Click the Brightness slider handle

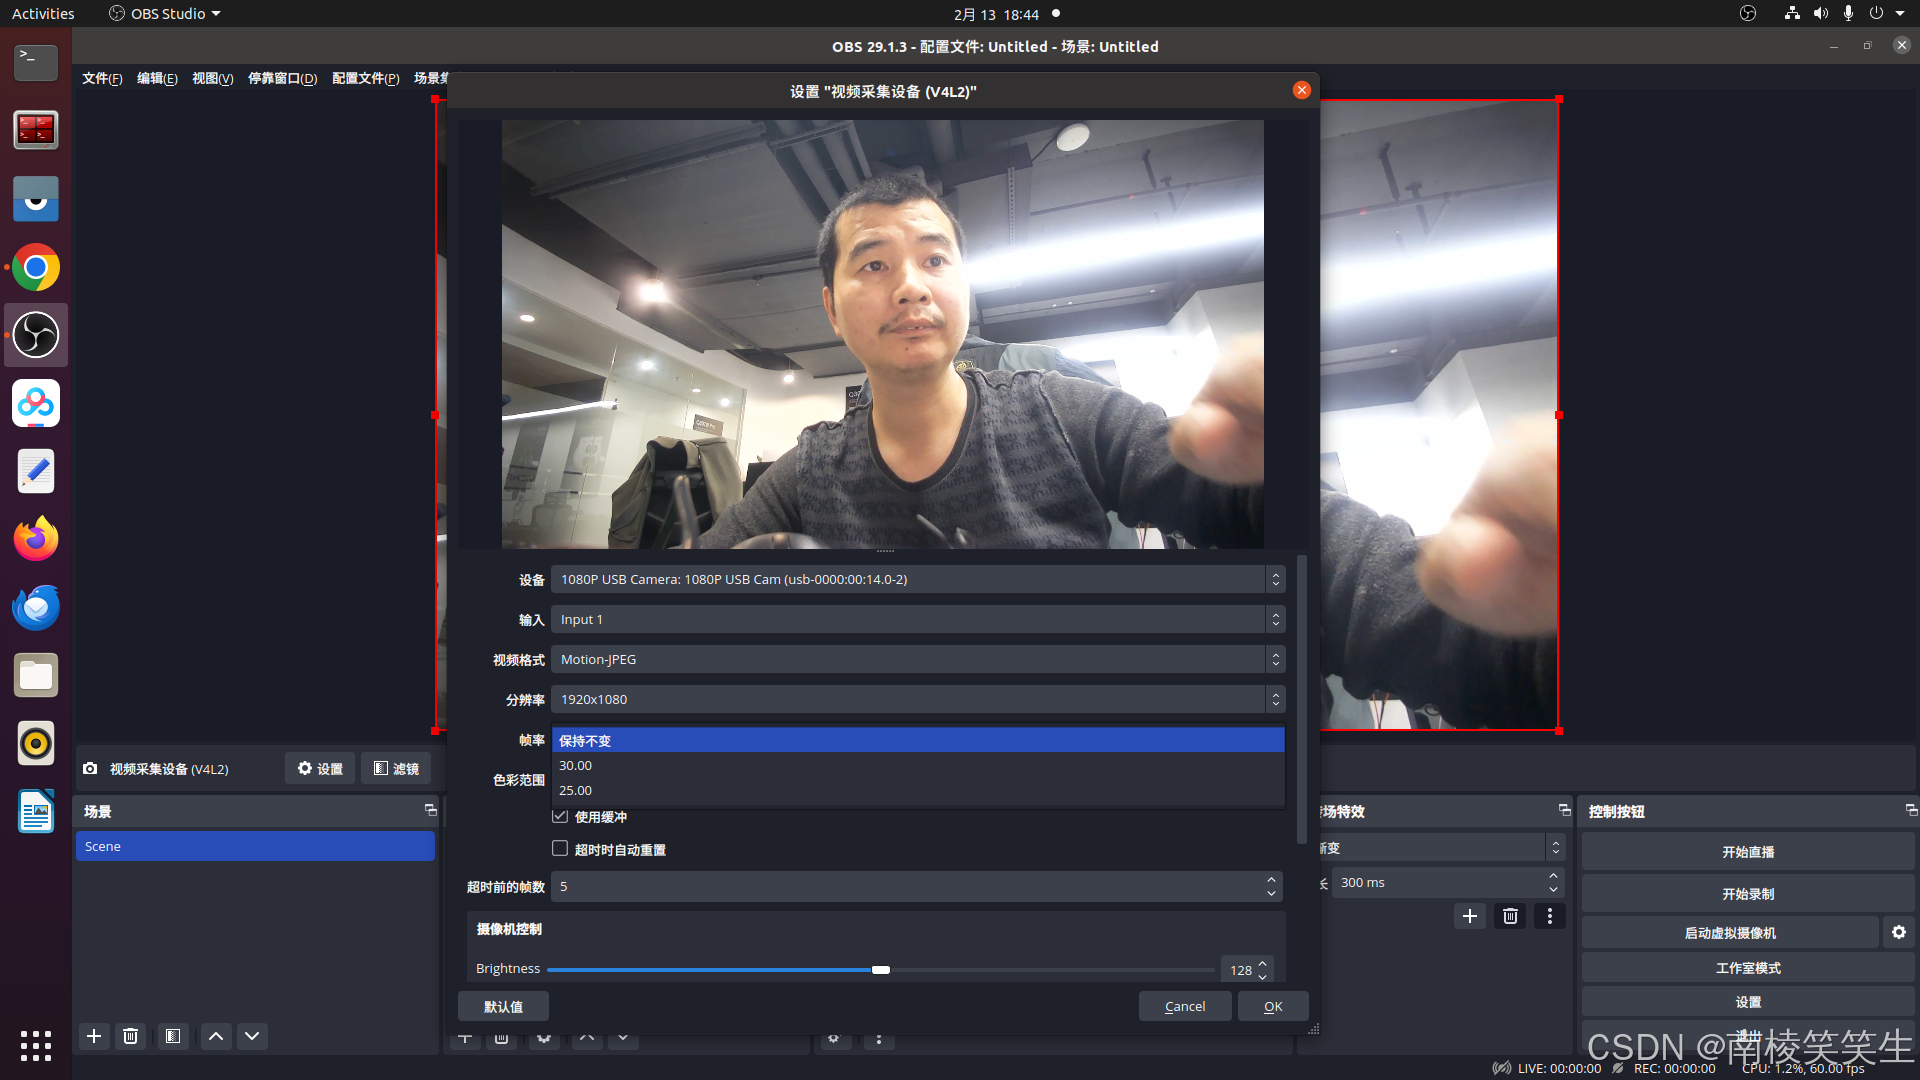[x=880, y=969]
